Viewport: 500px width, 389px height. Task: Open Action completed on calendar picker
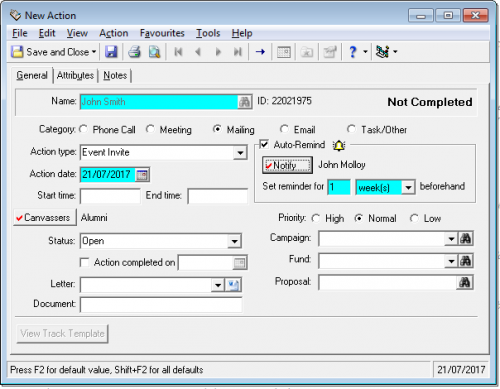(x=239, y=263)
